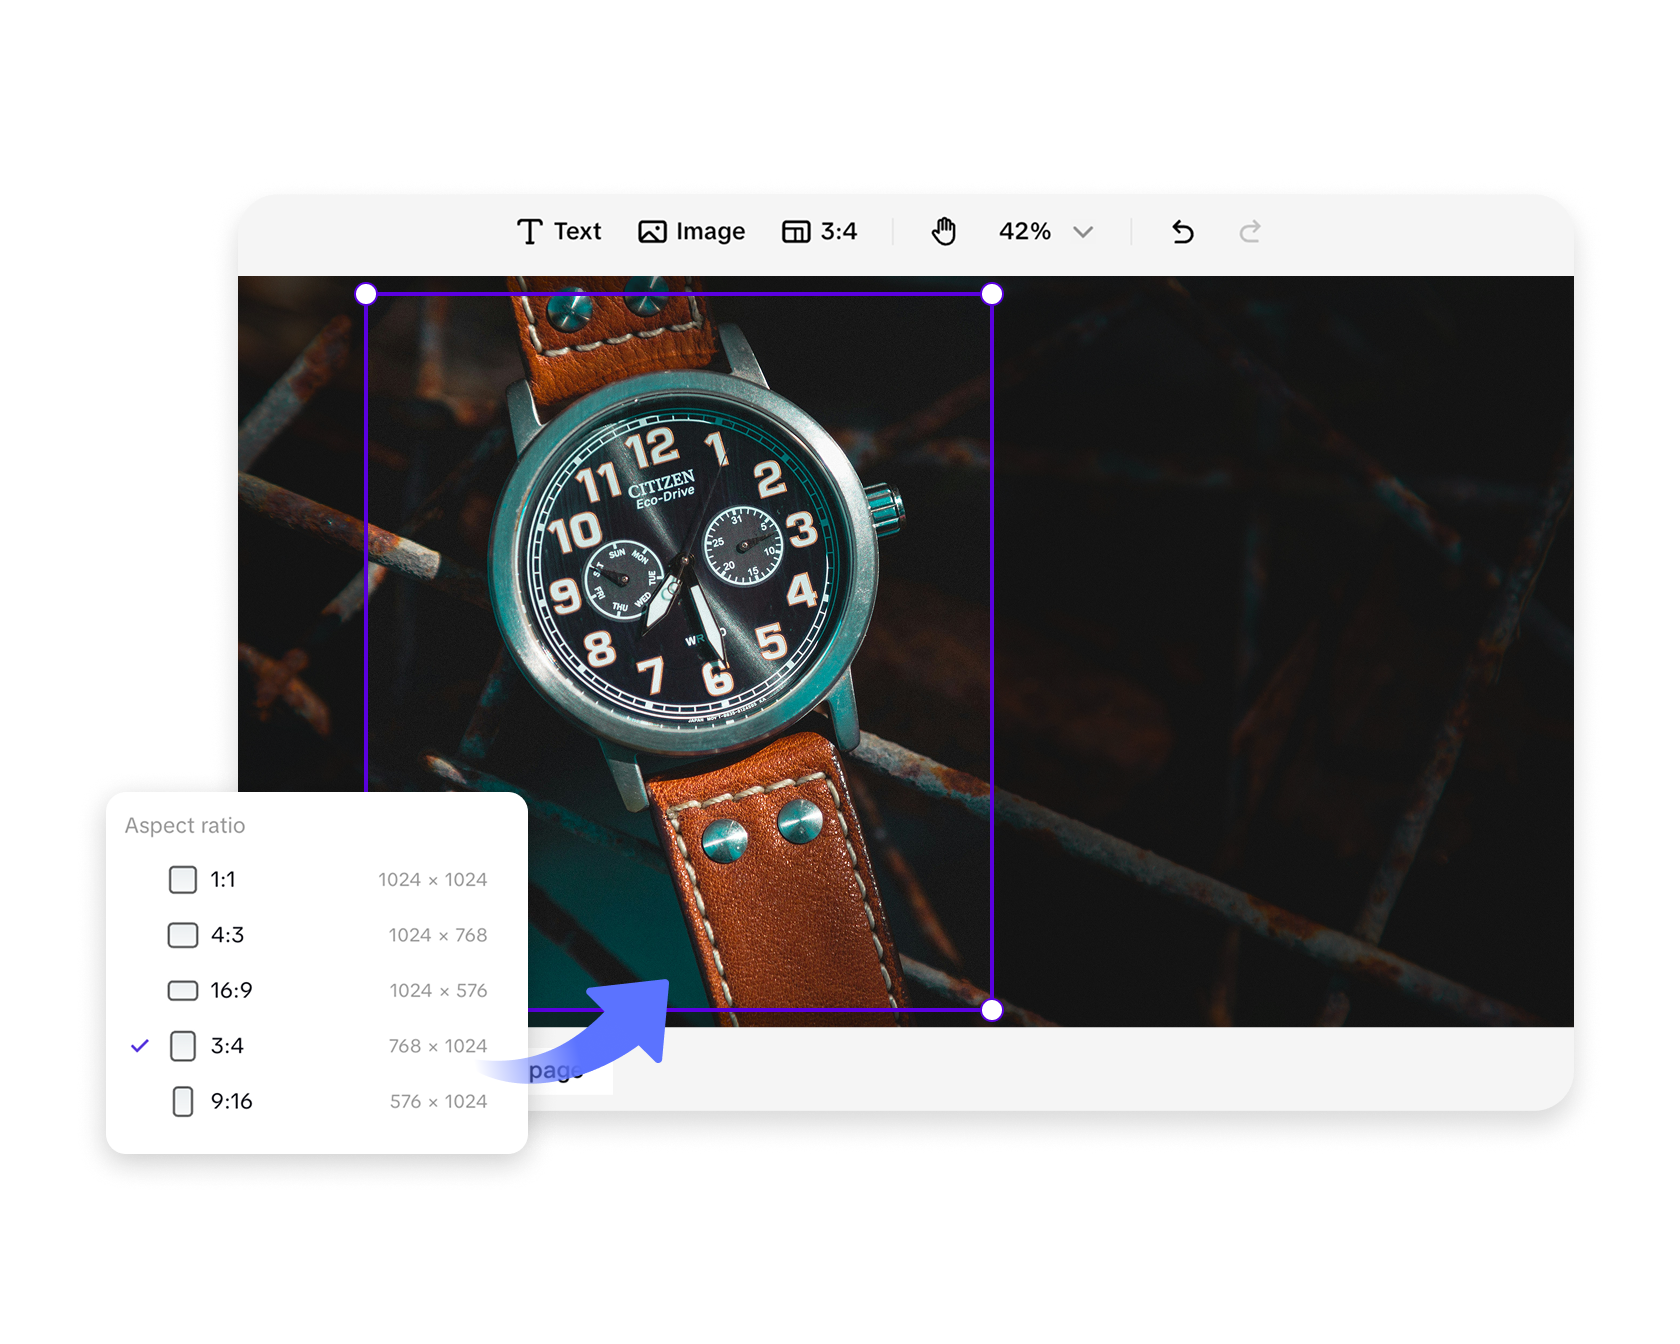Redo the last undone action
This screenshot has height=1344, width=1680.
tap(1250, 232)
